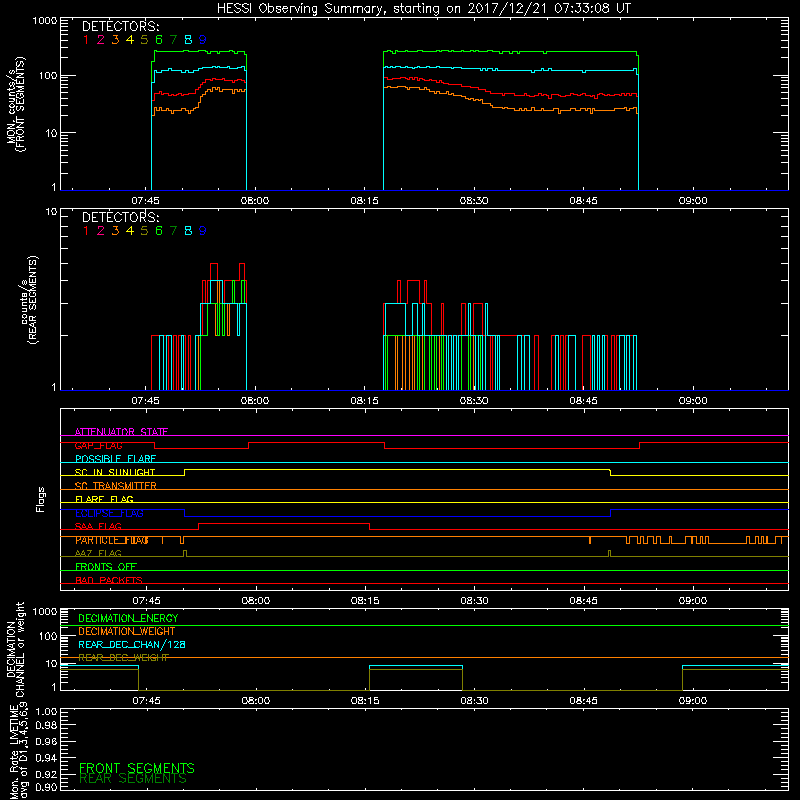Click 08:15 tick under rear segments plot
This screenshot has height=800, width=800.
click(x=364, y=401)
